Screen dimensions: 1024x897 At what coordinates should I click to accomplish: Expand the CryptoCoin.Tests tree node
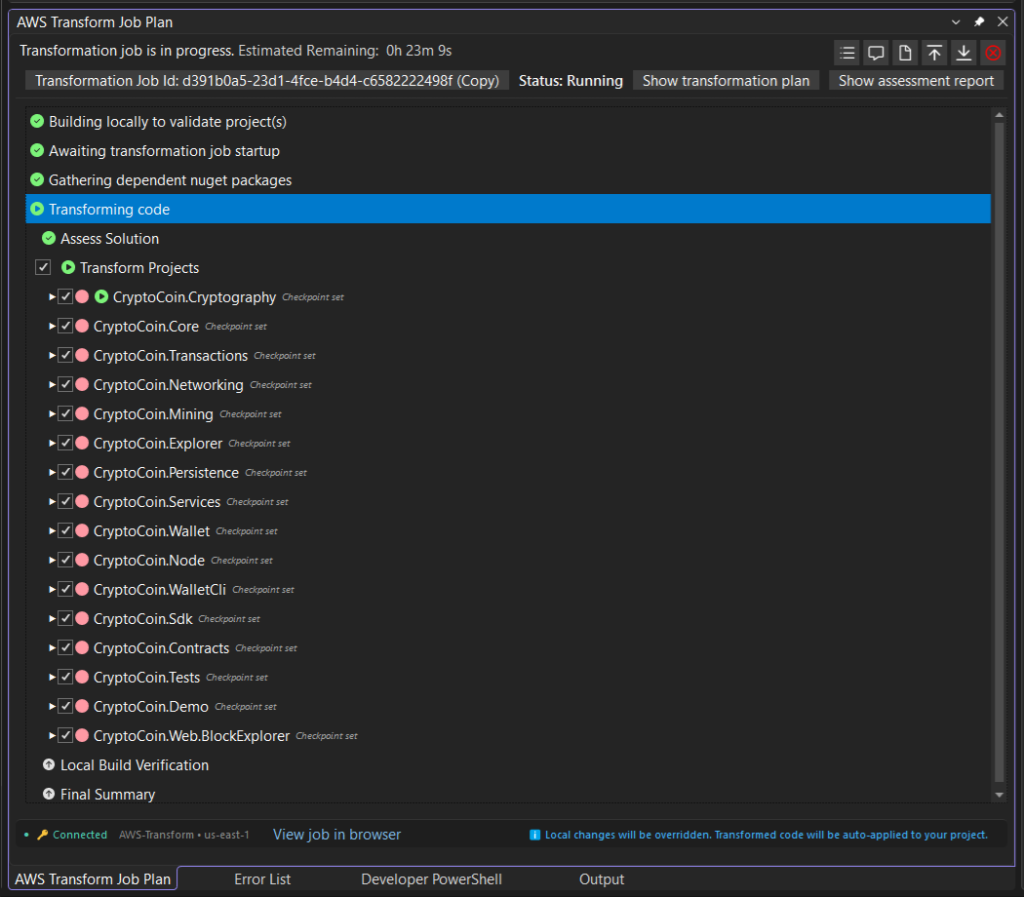[x=52, y=677]
